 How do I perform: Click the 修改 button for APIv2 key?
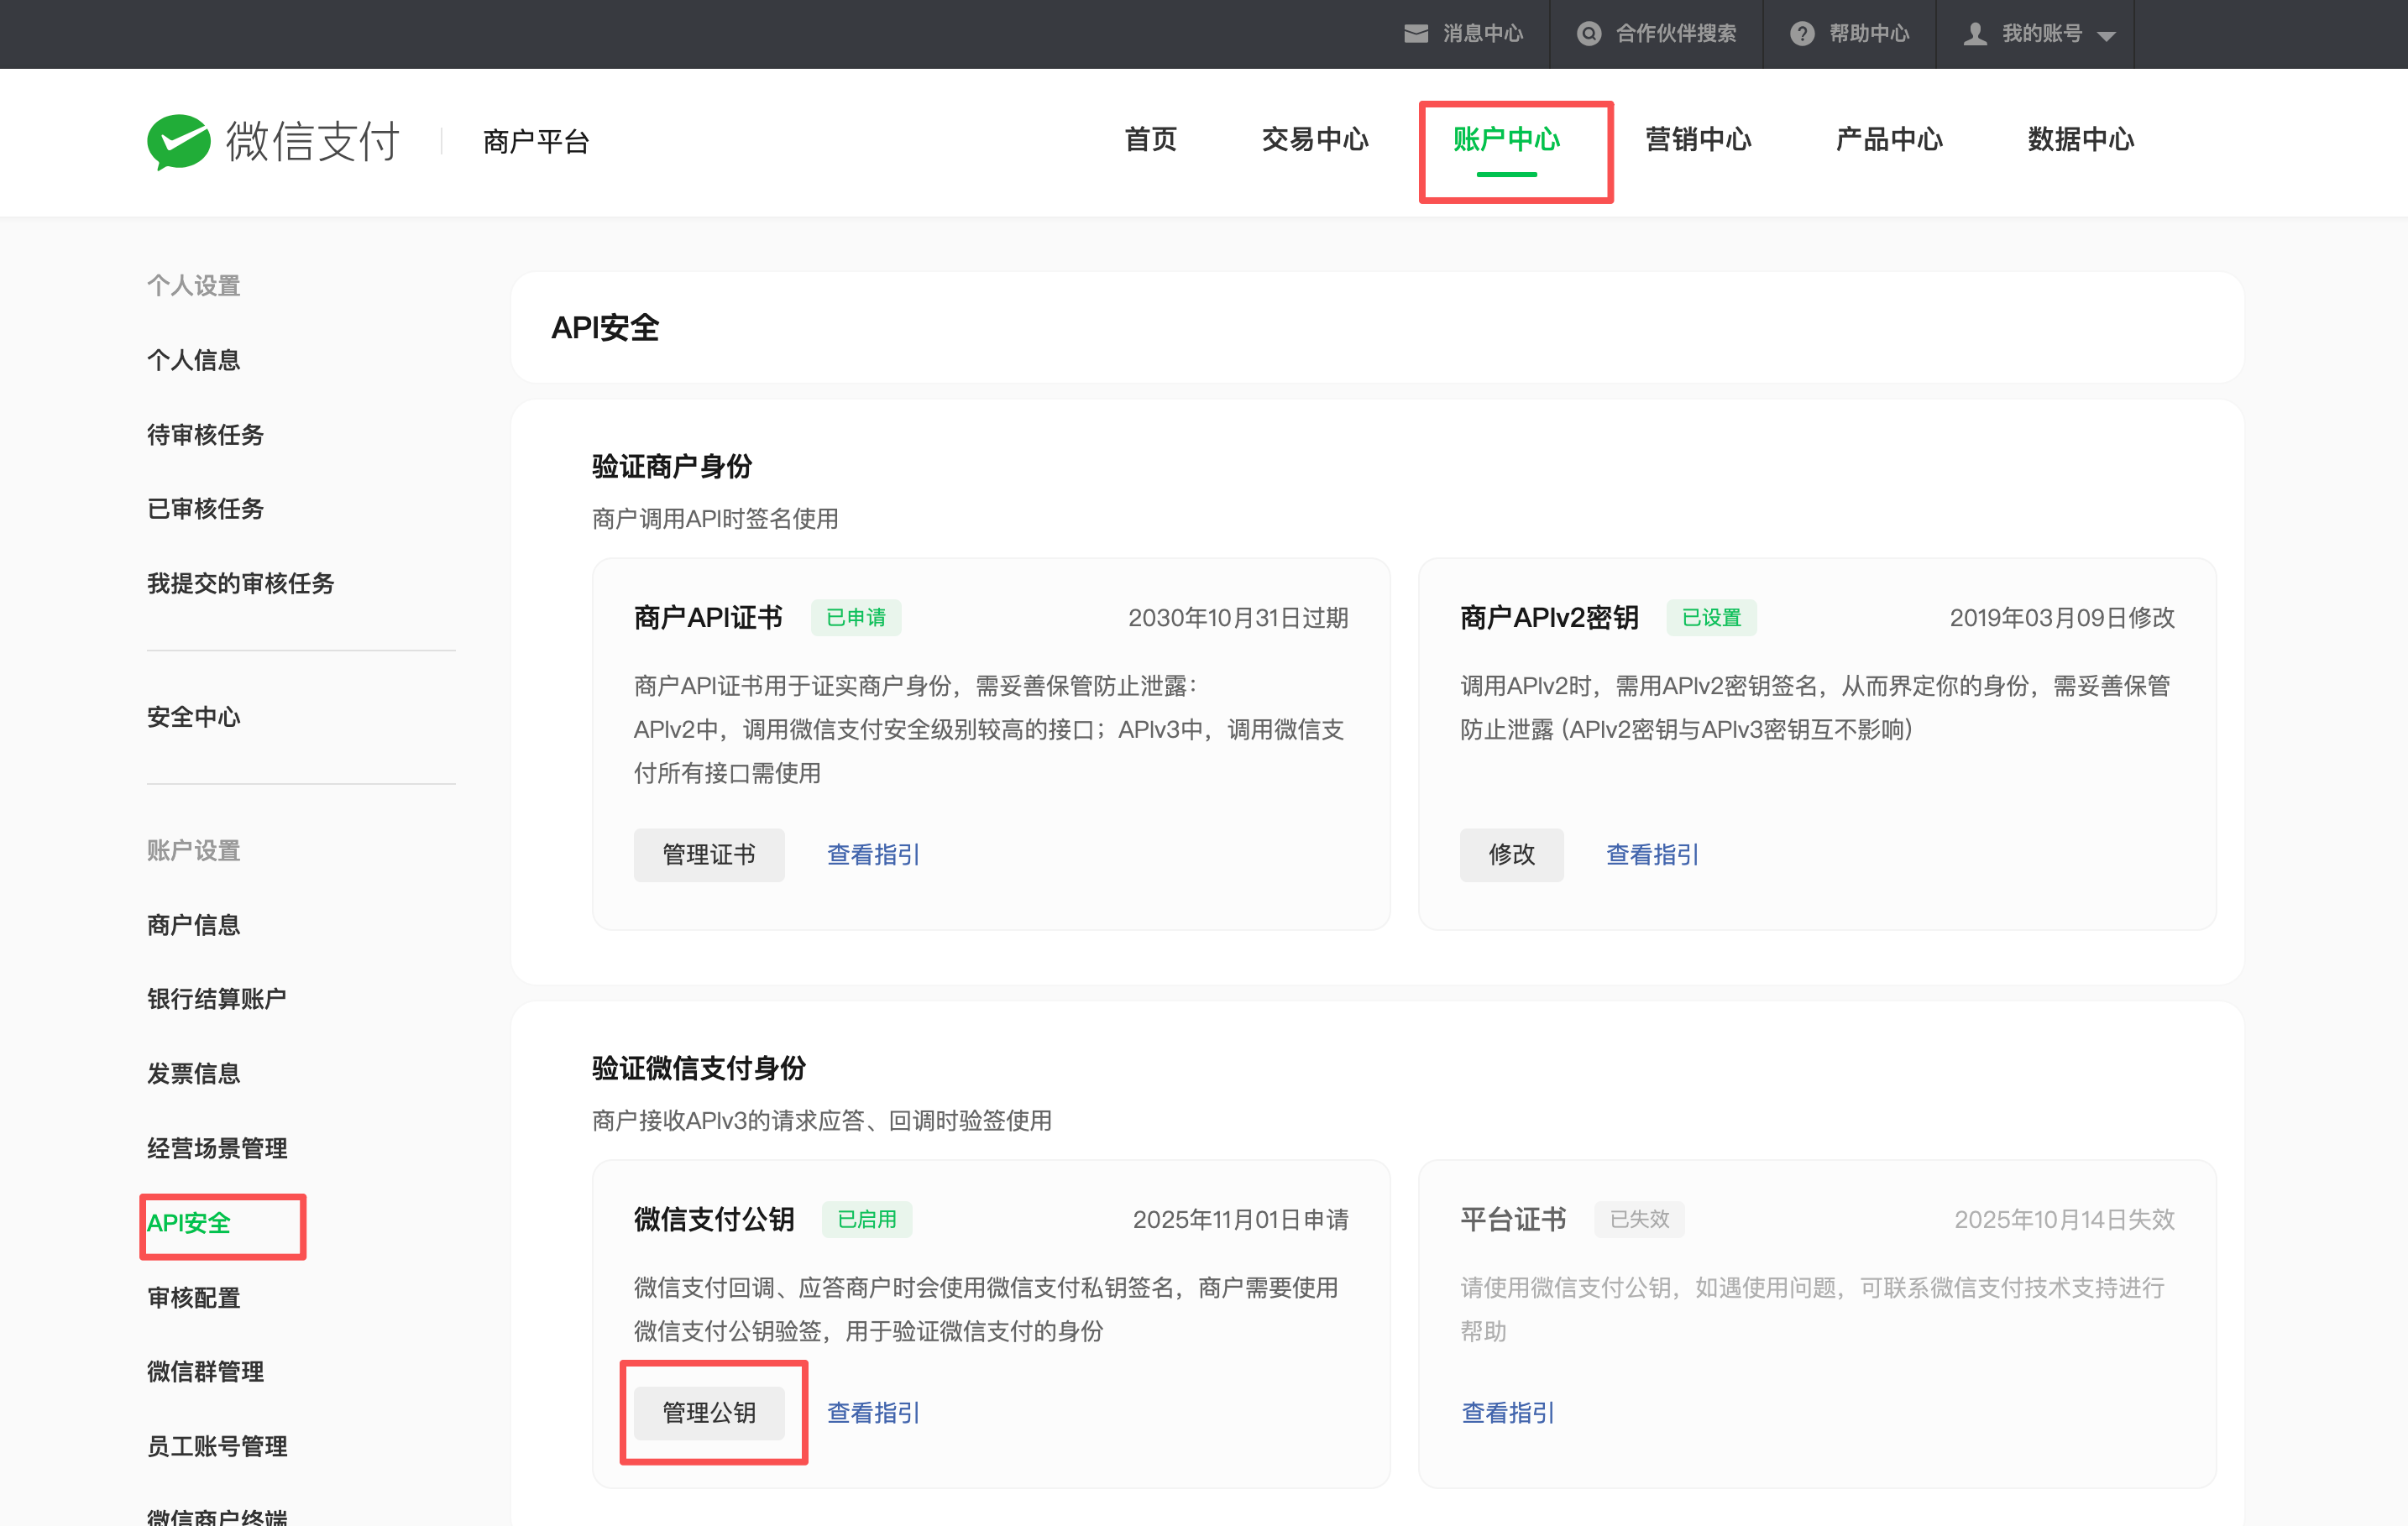(x=1510, y=855)
